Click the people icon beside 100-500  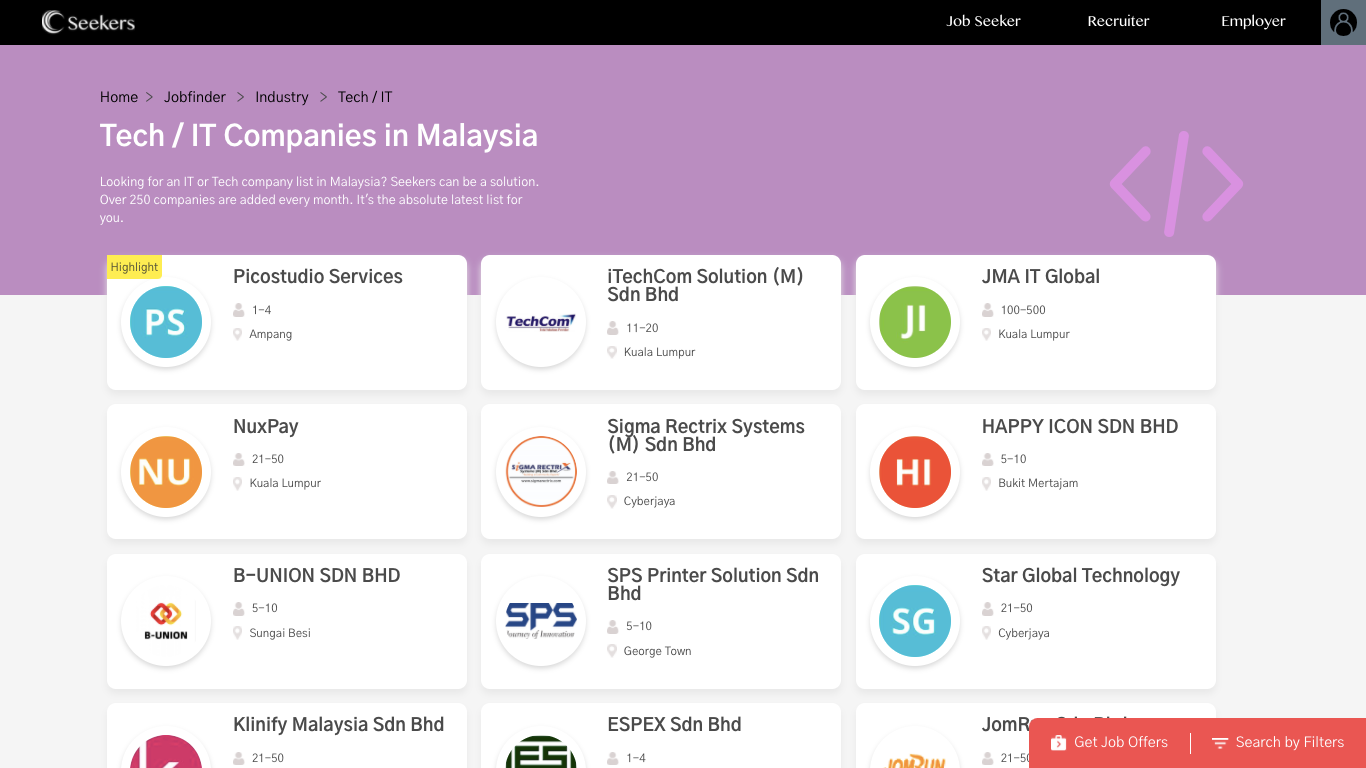[988, 310]
